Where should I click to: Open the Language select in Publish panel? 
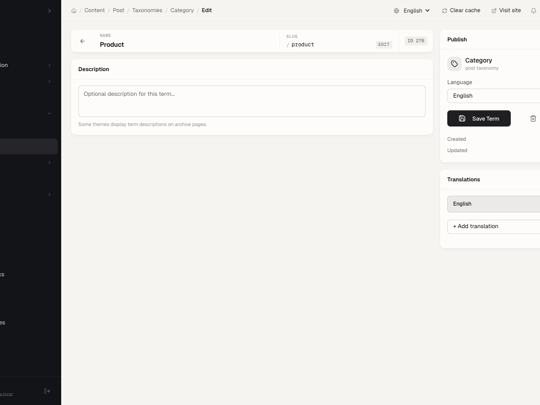[x=494, y=96]
